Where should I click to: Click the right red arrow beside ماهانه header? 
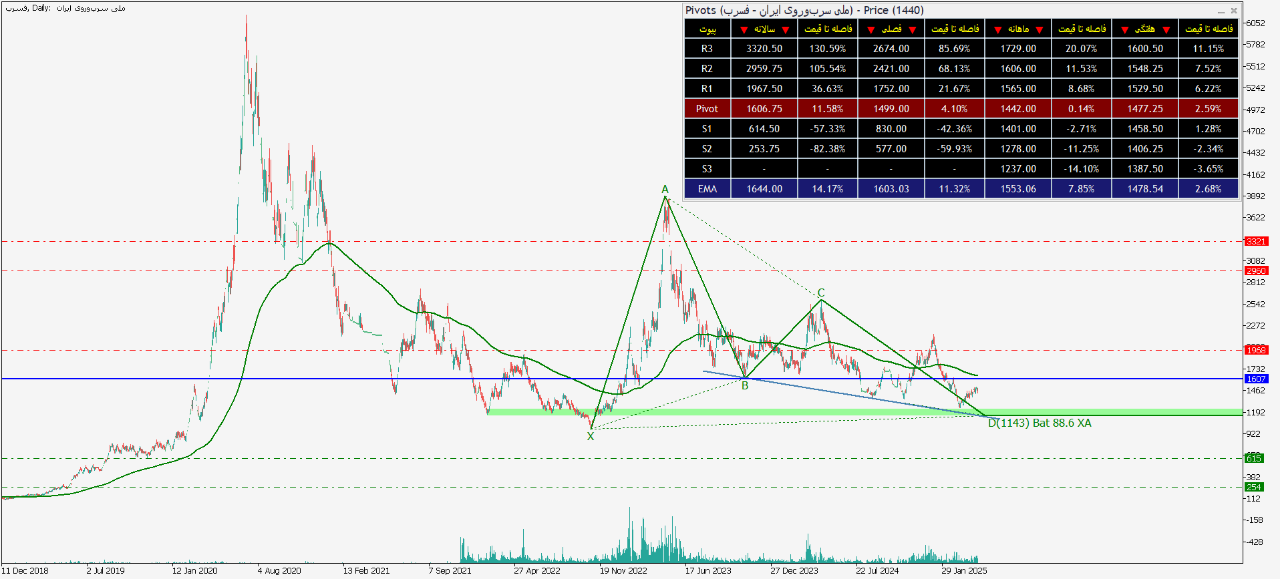coord(1041,29)
